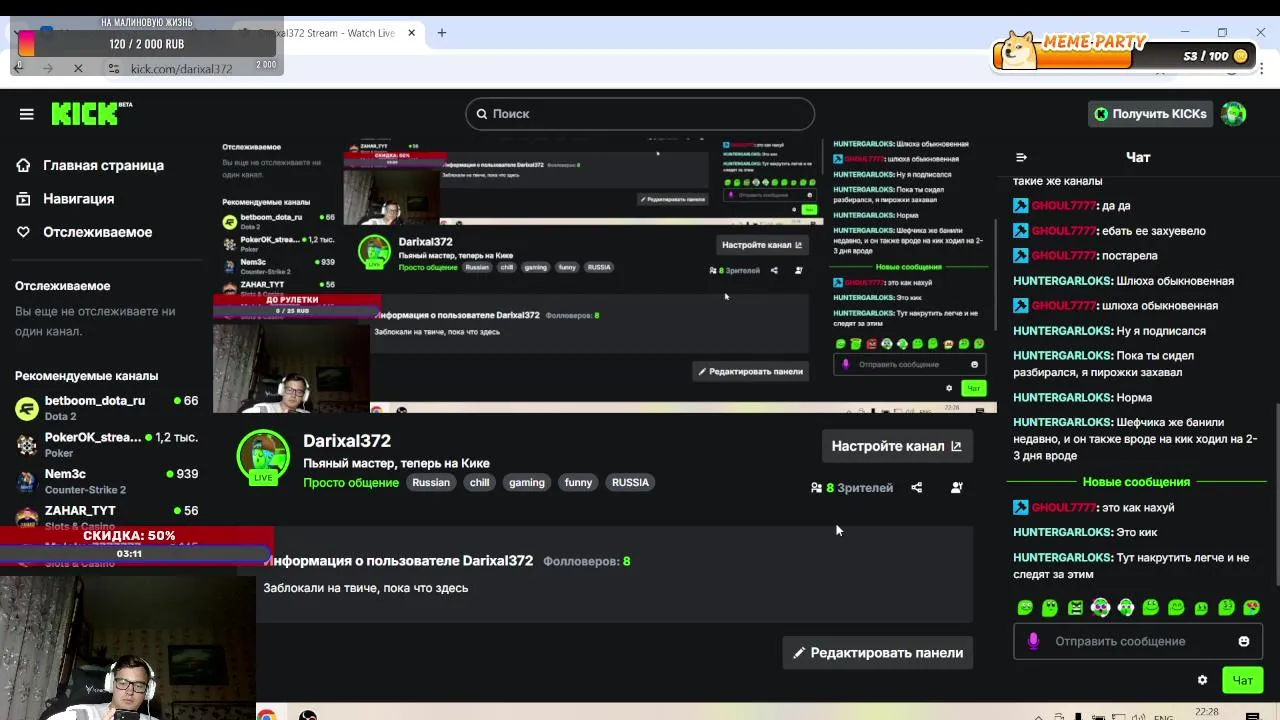Open the chat settings gear
This screenshot has width=1280, height=720.
coord(1202,680)
